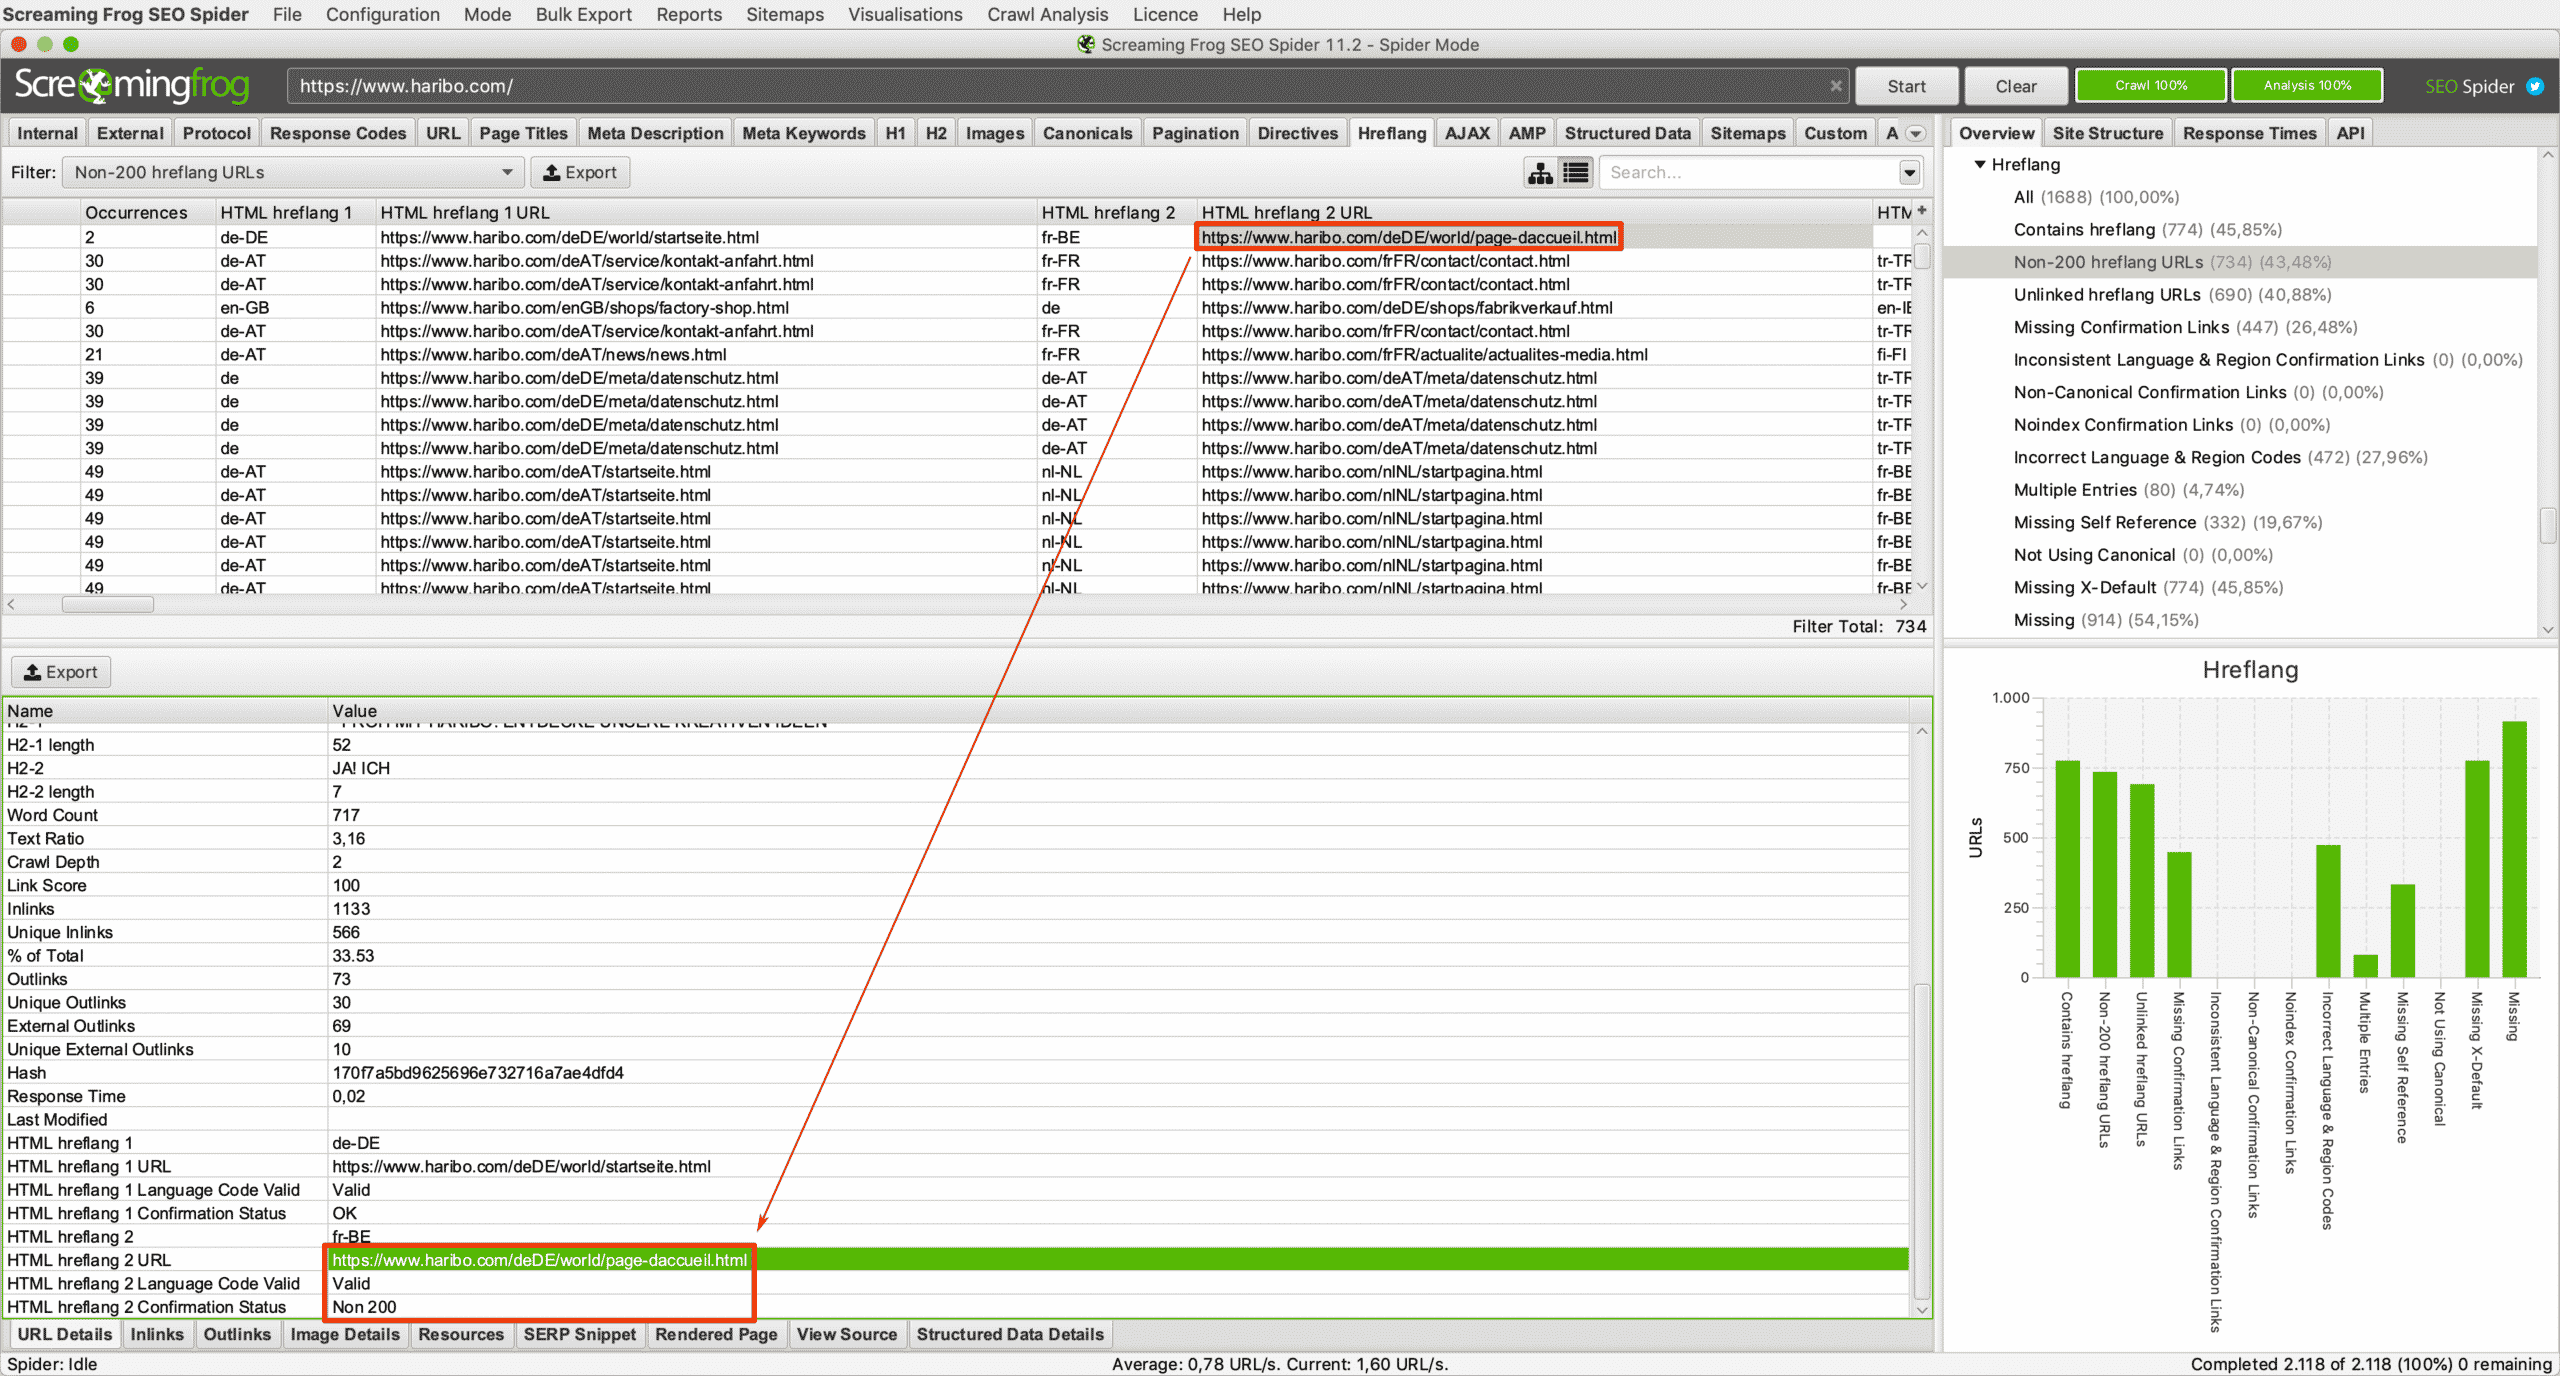Click the Search... input field
Screen dimensions: 2560x1376
click(x=1750, y=173)
